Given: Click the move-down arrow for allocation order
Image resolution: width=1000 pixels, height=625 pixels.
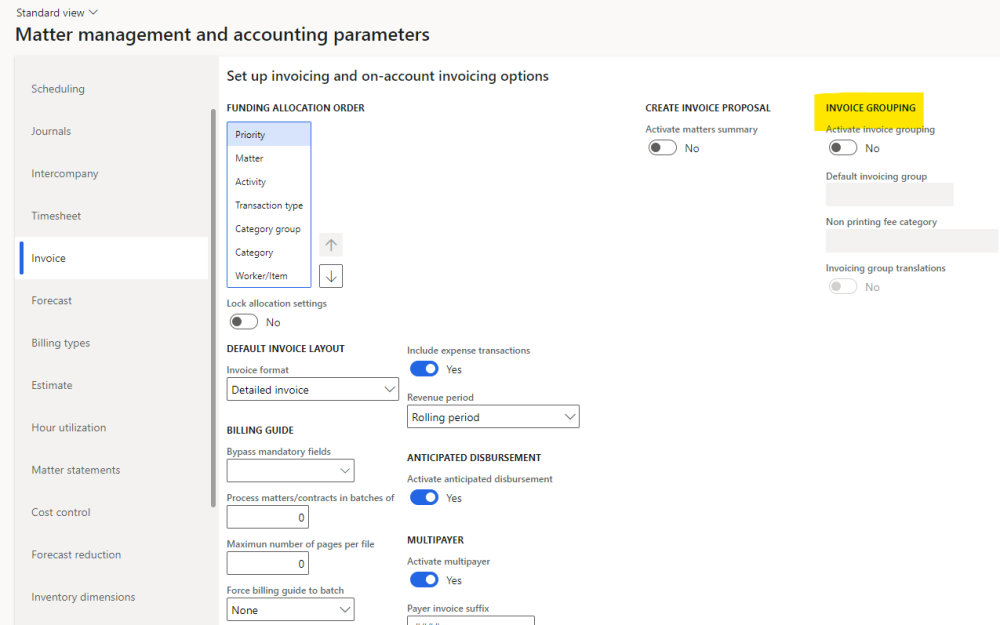Looking at the screenshot, I should click(x=330, y=275).
